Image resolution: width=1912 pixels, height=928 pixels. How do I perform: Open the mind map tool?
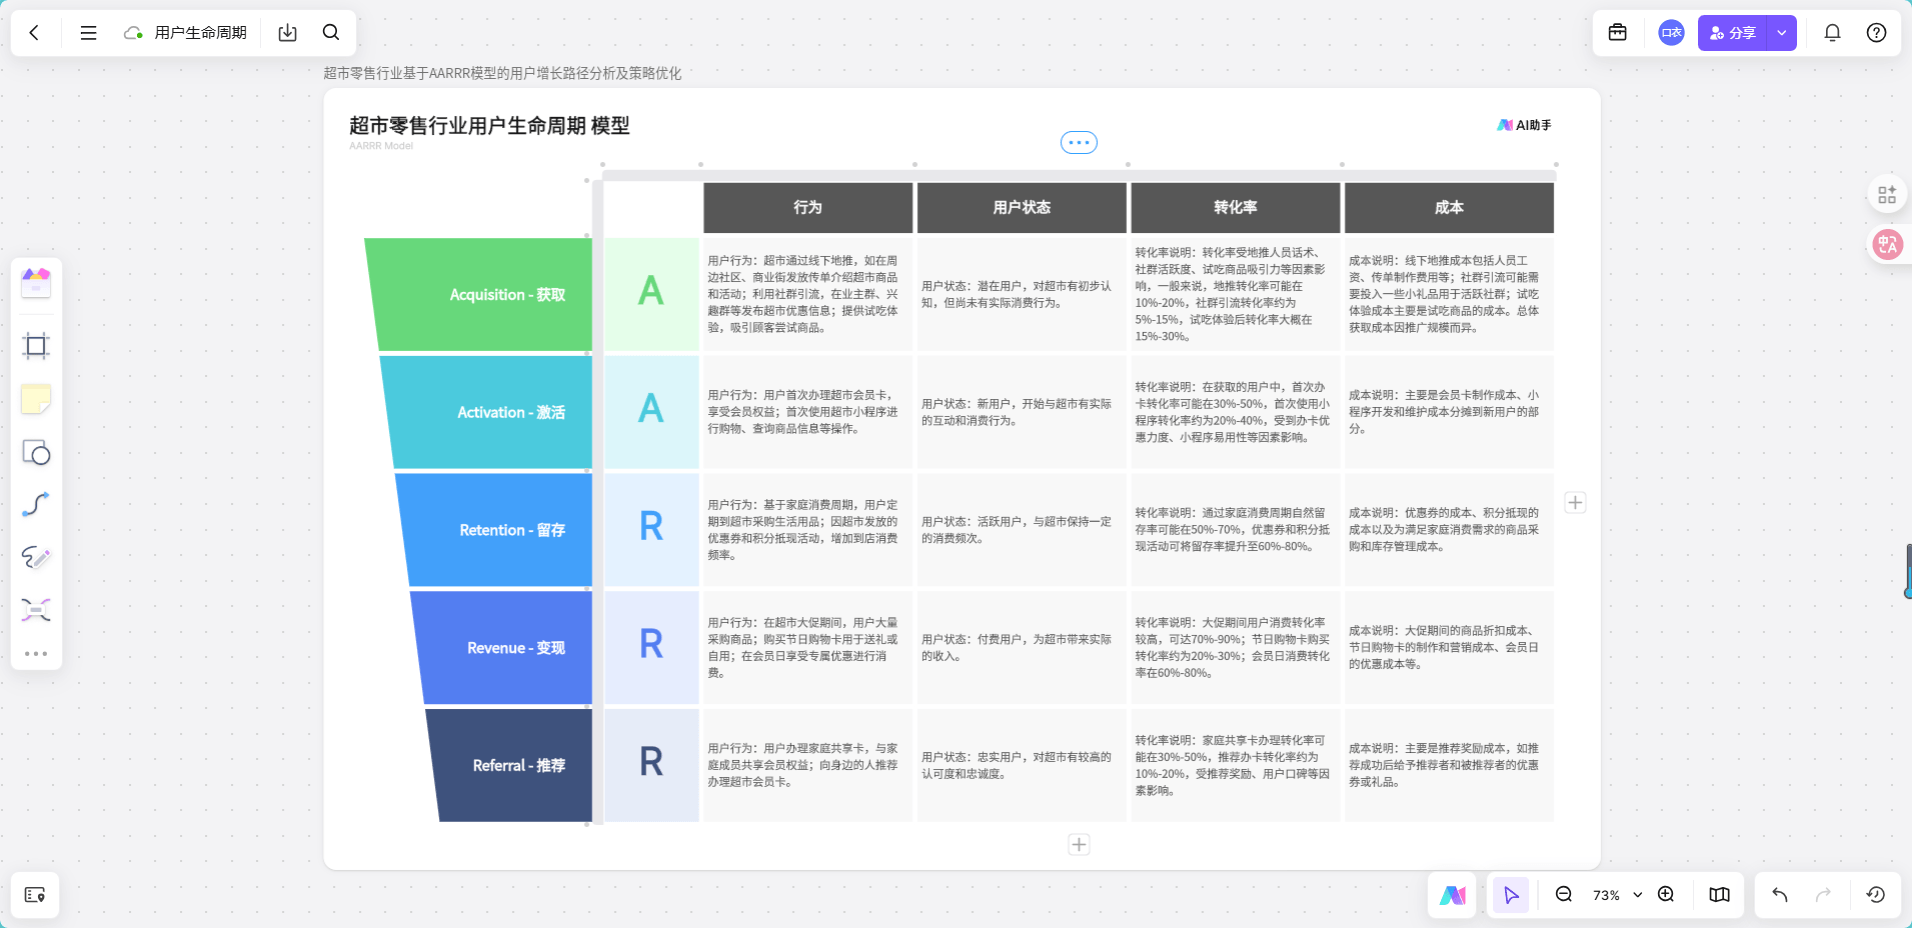click(x=36, y=609)
